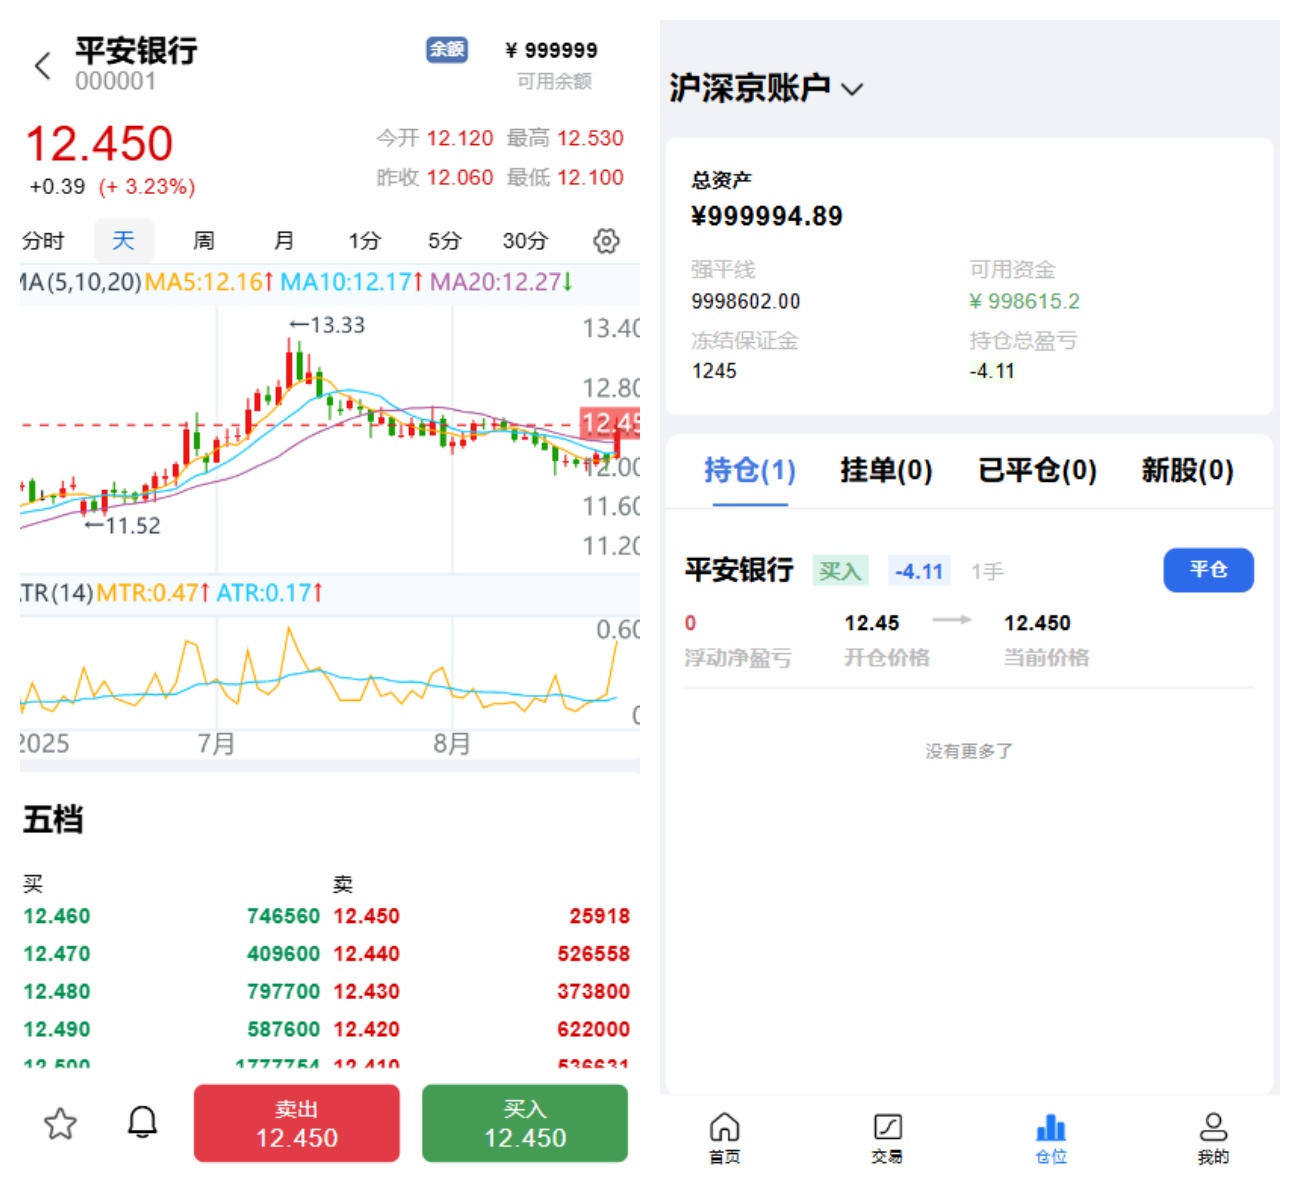
Task: Switch to the 挂单(0) tab
Action: coord(886,470)
